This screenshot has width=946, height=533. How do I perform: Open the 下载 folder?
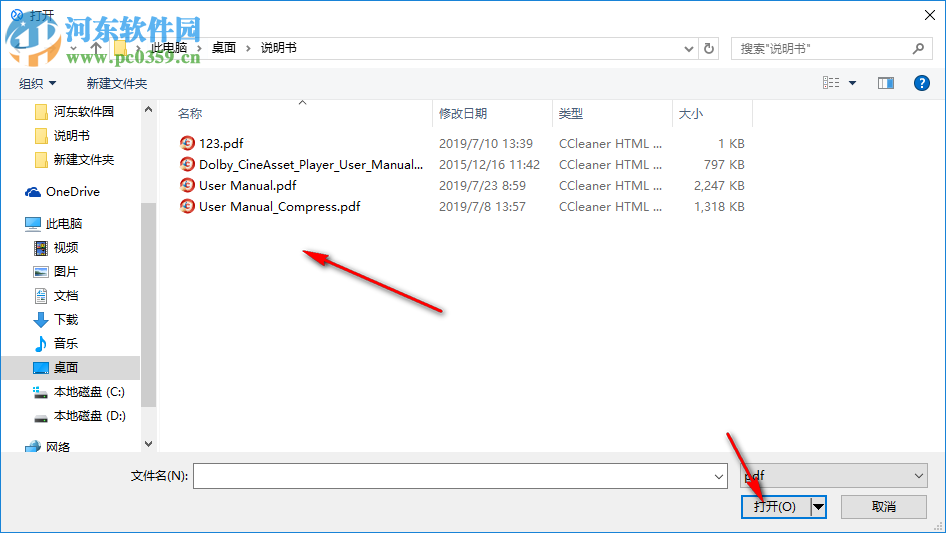click(66, 319)
